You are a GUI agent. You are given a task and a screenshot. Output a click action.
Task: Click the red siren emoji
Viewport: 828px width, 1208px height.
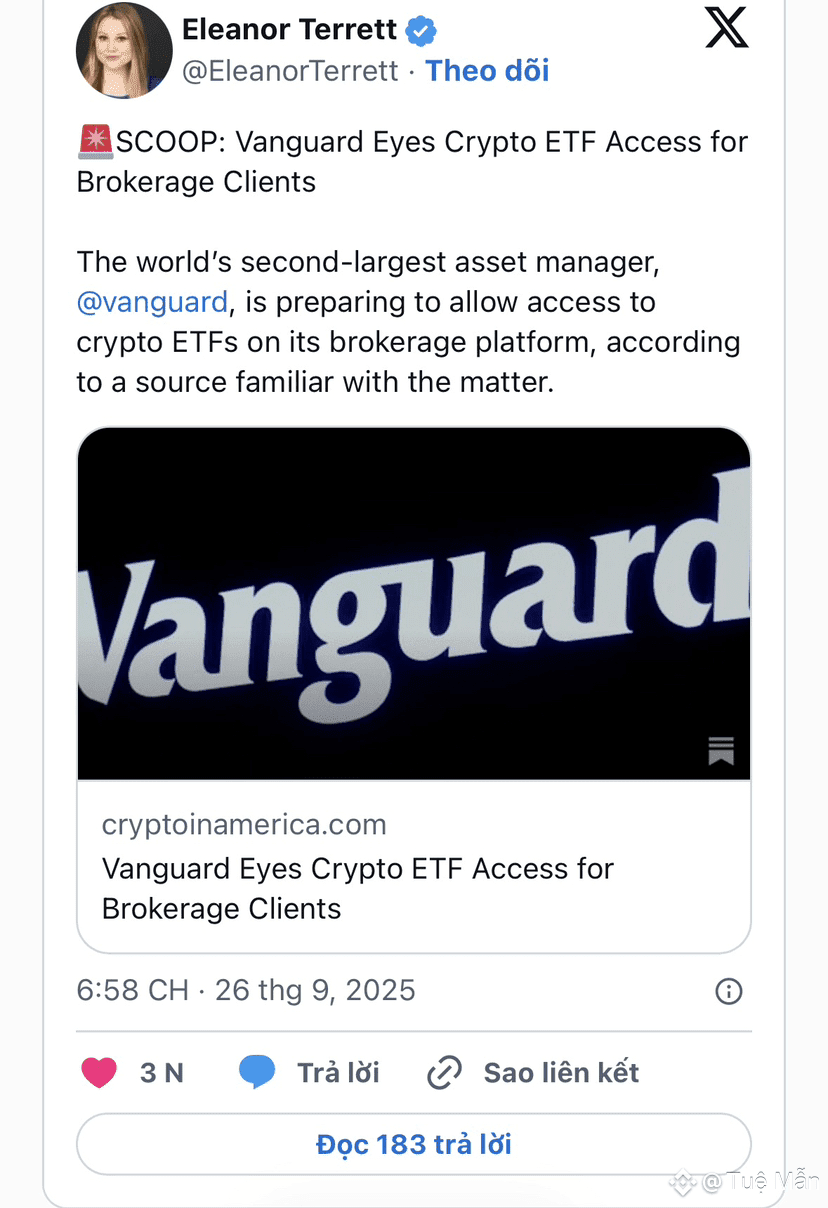click(96, 142)
